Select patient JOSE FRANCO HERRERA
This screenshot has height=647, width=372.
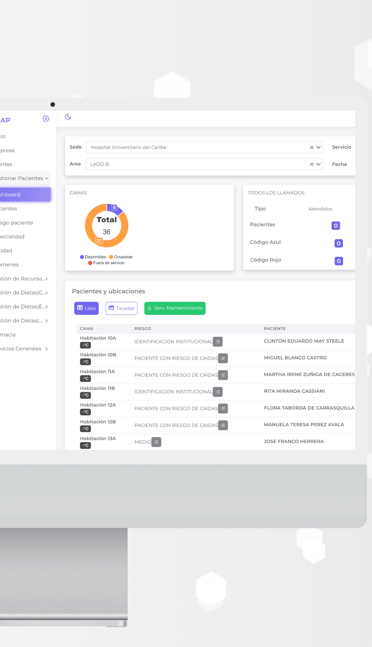click(x=294, y=442)
